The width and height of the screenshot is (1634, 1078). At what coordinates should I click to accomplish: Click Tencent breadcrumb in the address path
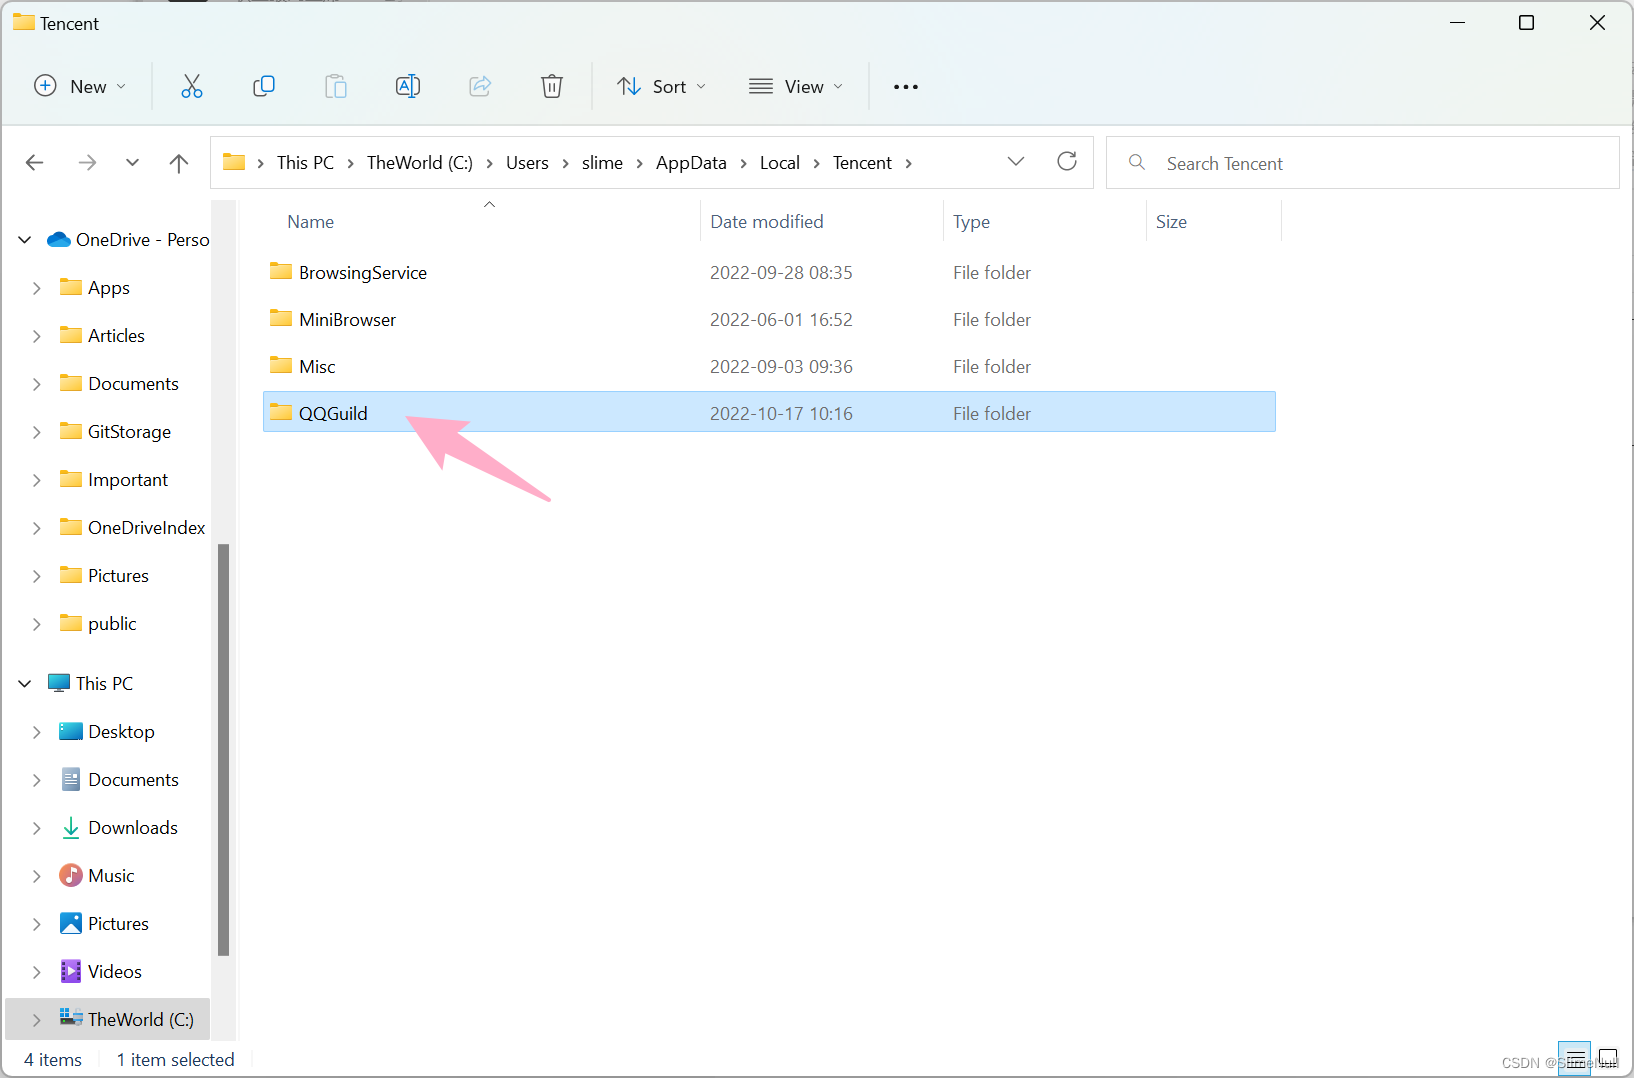(862, 162)
